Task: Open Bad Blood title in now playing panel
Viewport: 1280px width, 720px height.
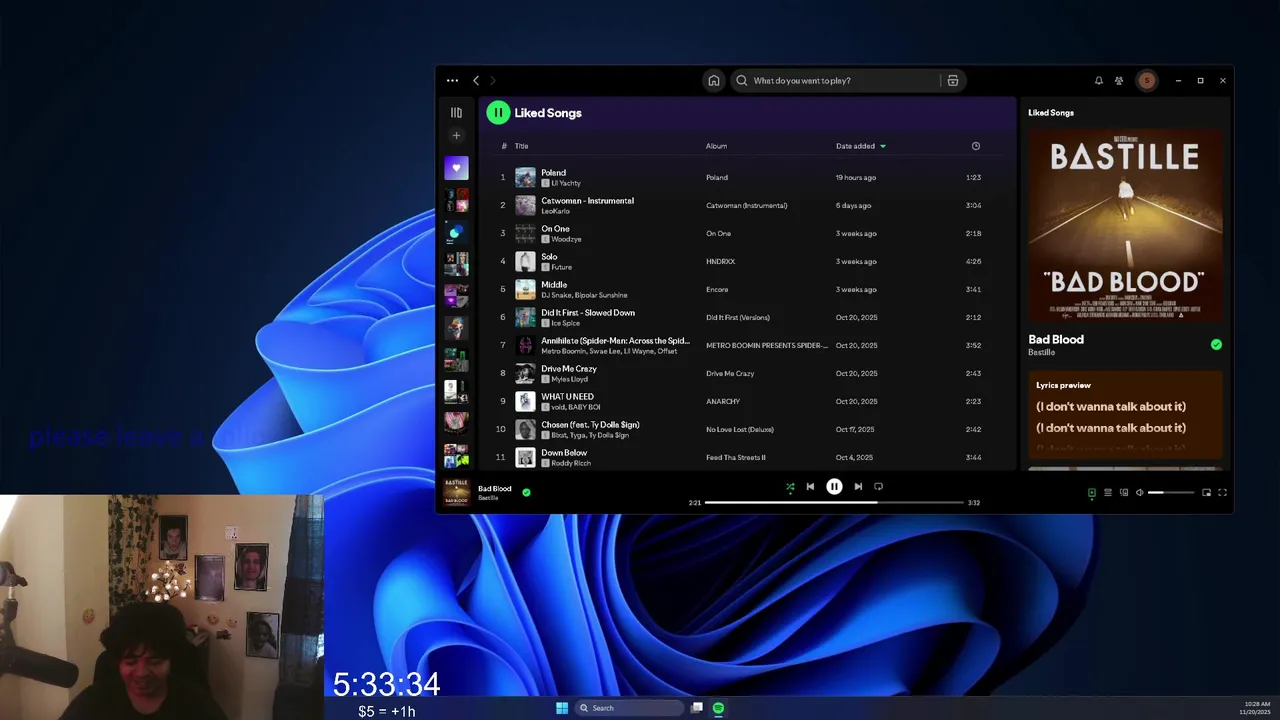Action: point(1056,339)
